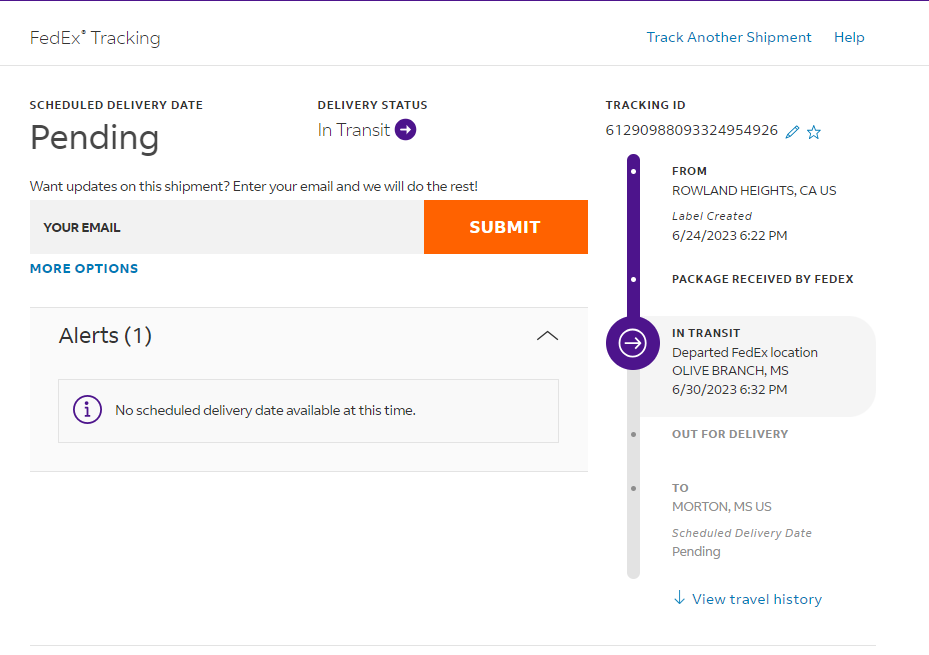Click the FedEx Tracking logo
Screen dimensions: 929x655
[95, 38]
